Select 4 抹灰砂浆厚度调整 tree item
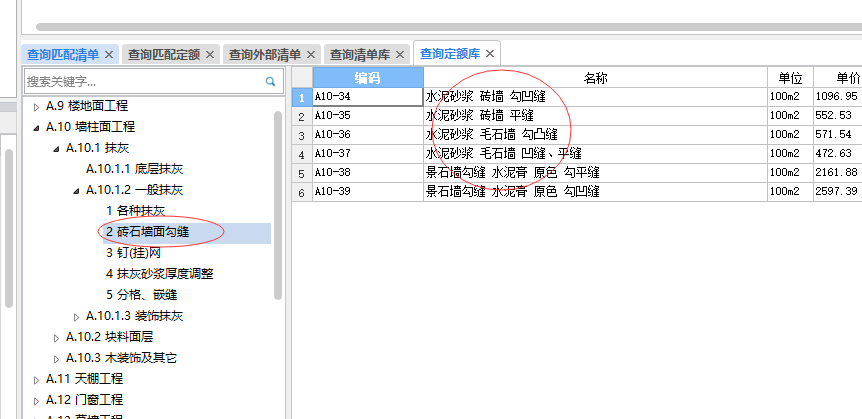Viewport: 862px width, 419px height. pos(159,274)
